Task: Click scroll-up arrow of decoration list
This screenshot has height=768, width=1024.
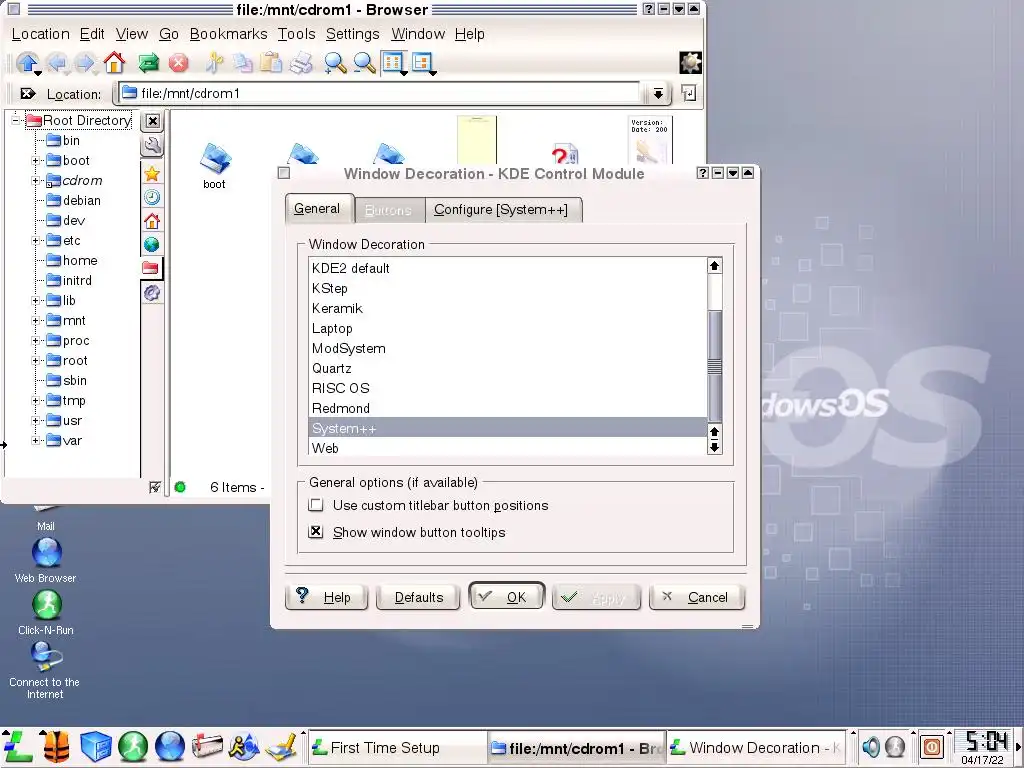Action: click(x=714, y=266)
